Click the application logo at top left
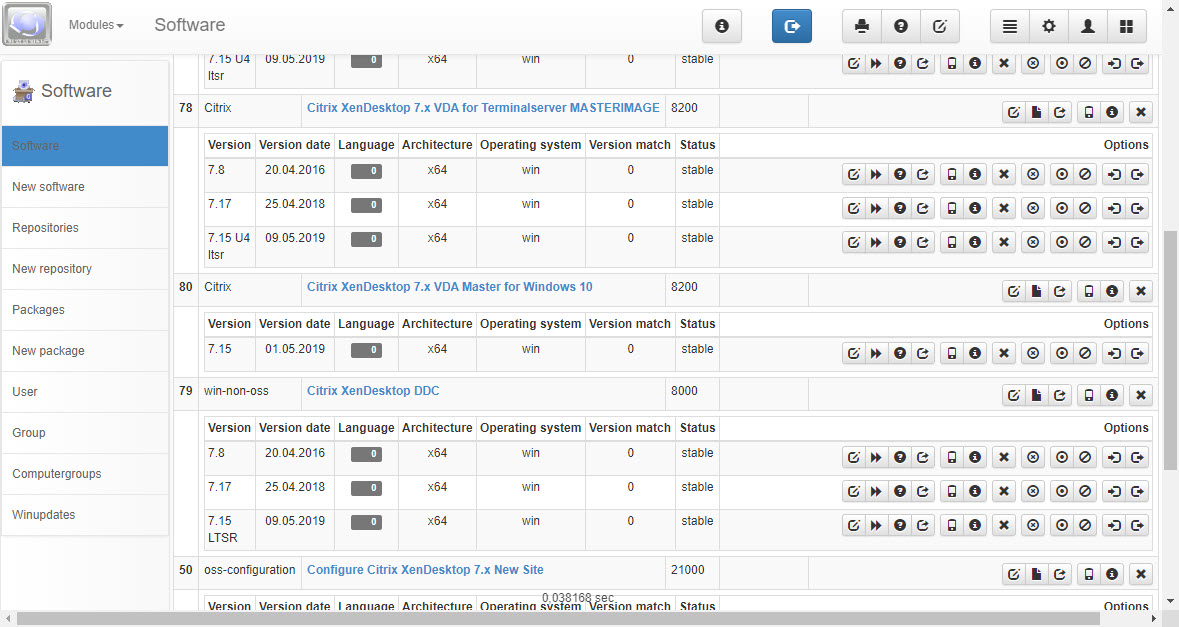Screen dimensions: 1179x627 tap(27, 24)
